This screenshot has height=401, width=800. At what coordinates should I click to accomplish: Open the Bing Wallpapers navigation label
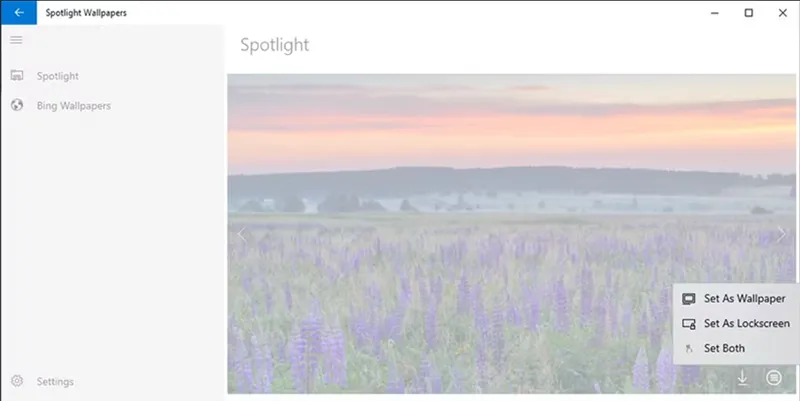(73, 106)
